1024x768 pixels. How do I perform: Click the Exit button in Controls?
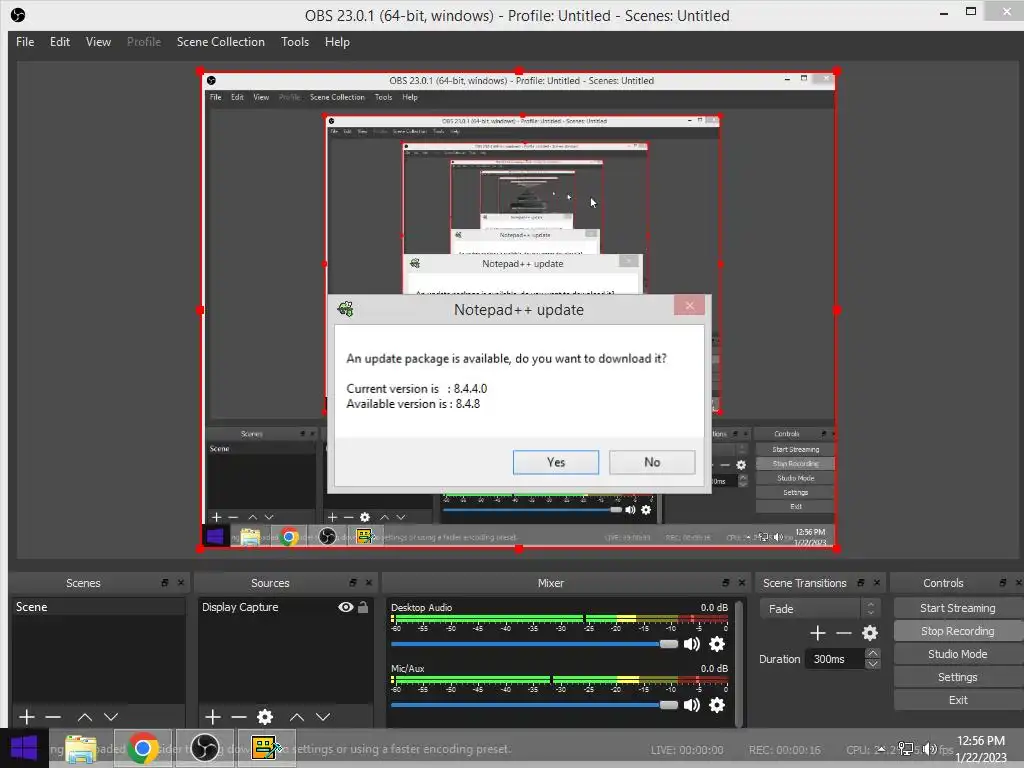(x=957, y=700)
